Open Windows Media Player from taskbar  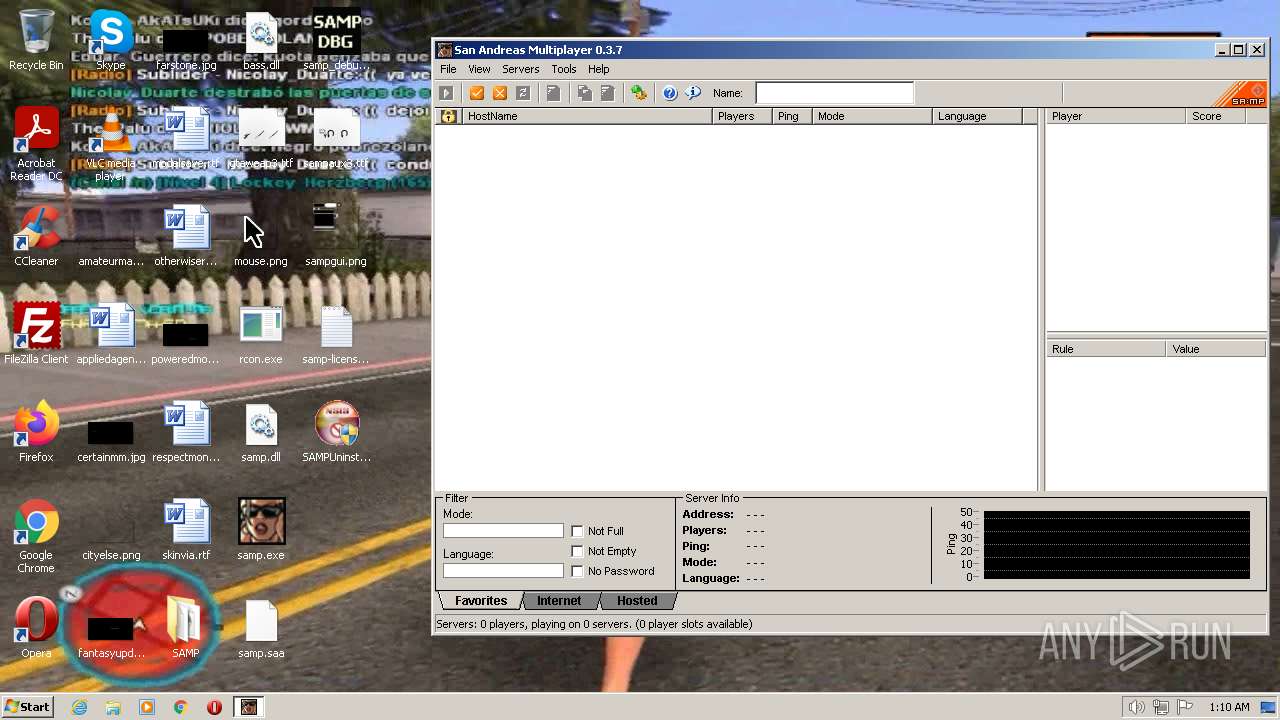147,707
